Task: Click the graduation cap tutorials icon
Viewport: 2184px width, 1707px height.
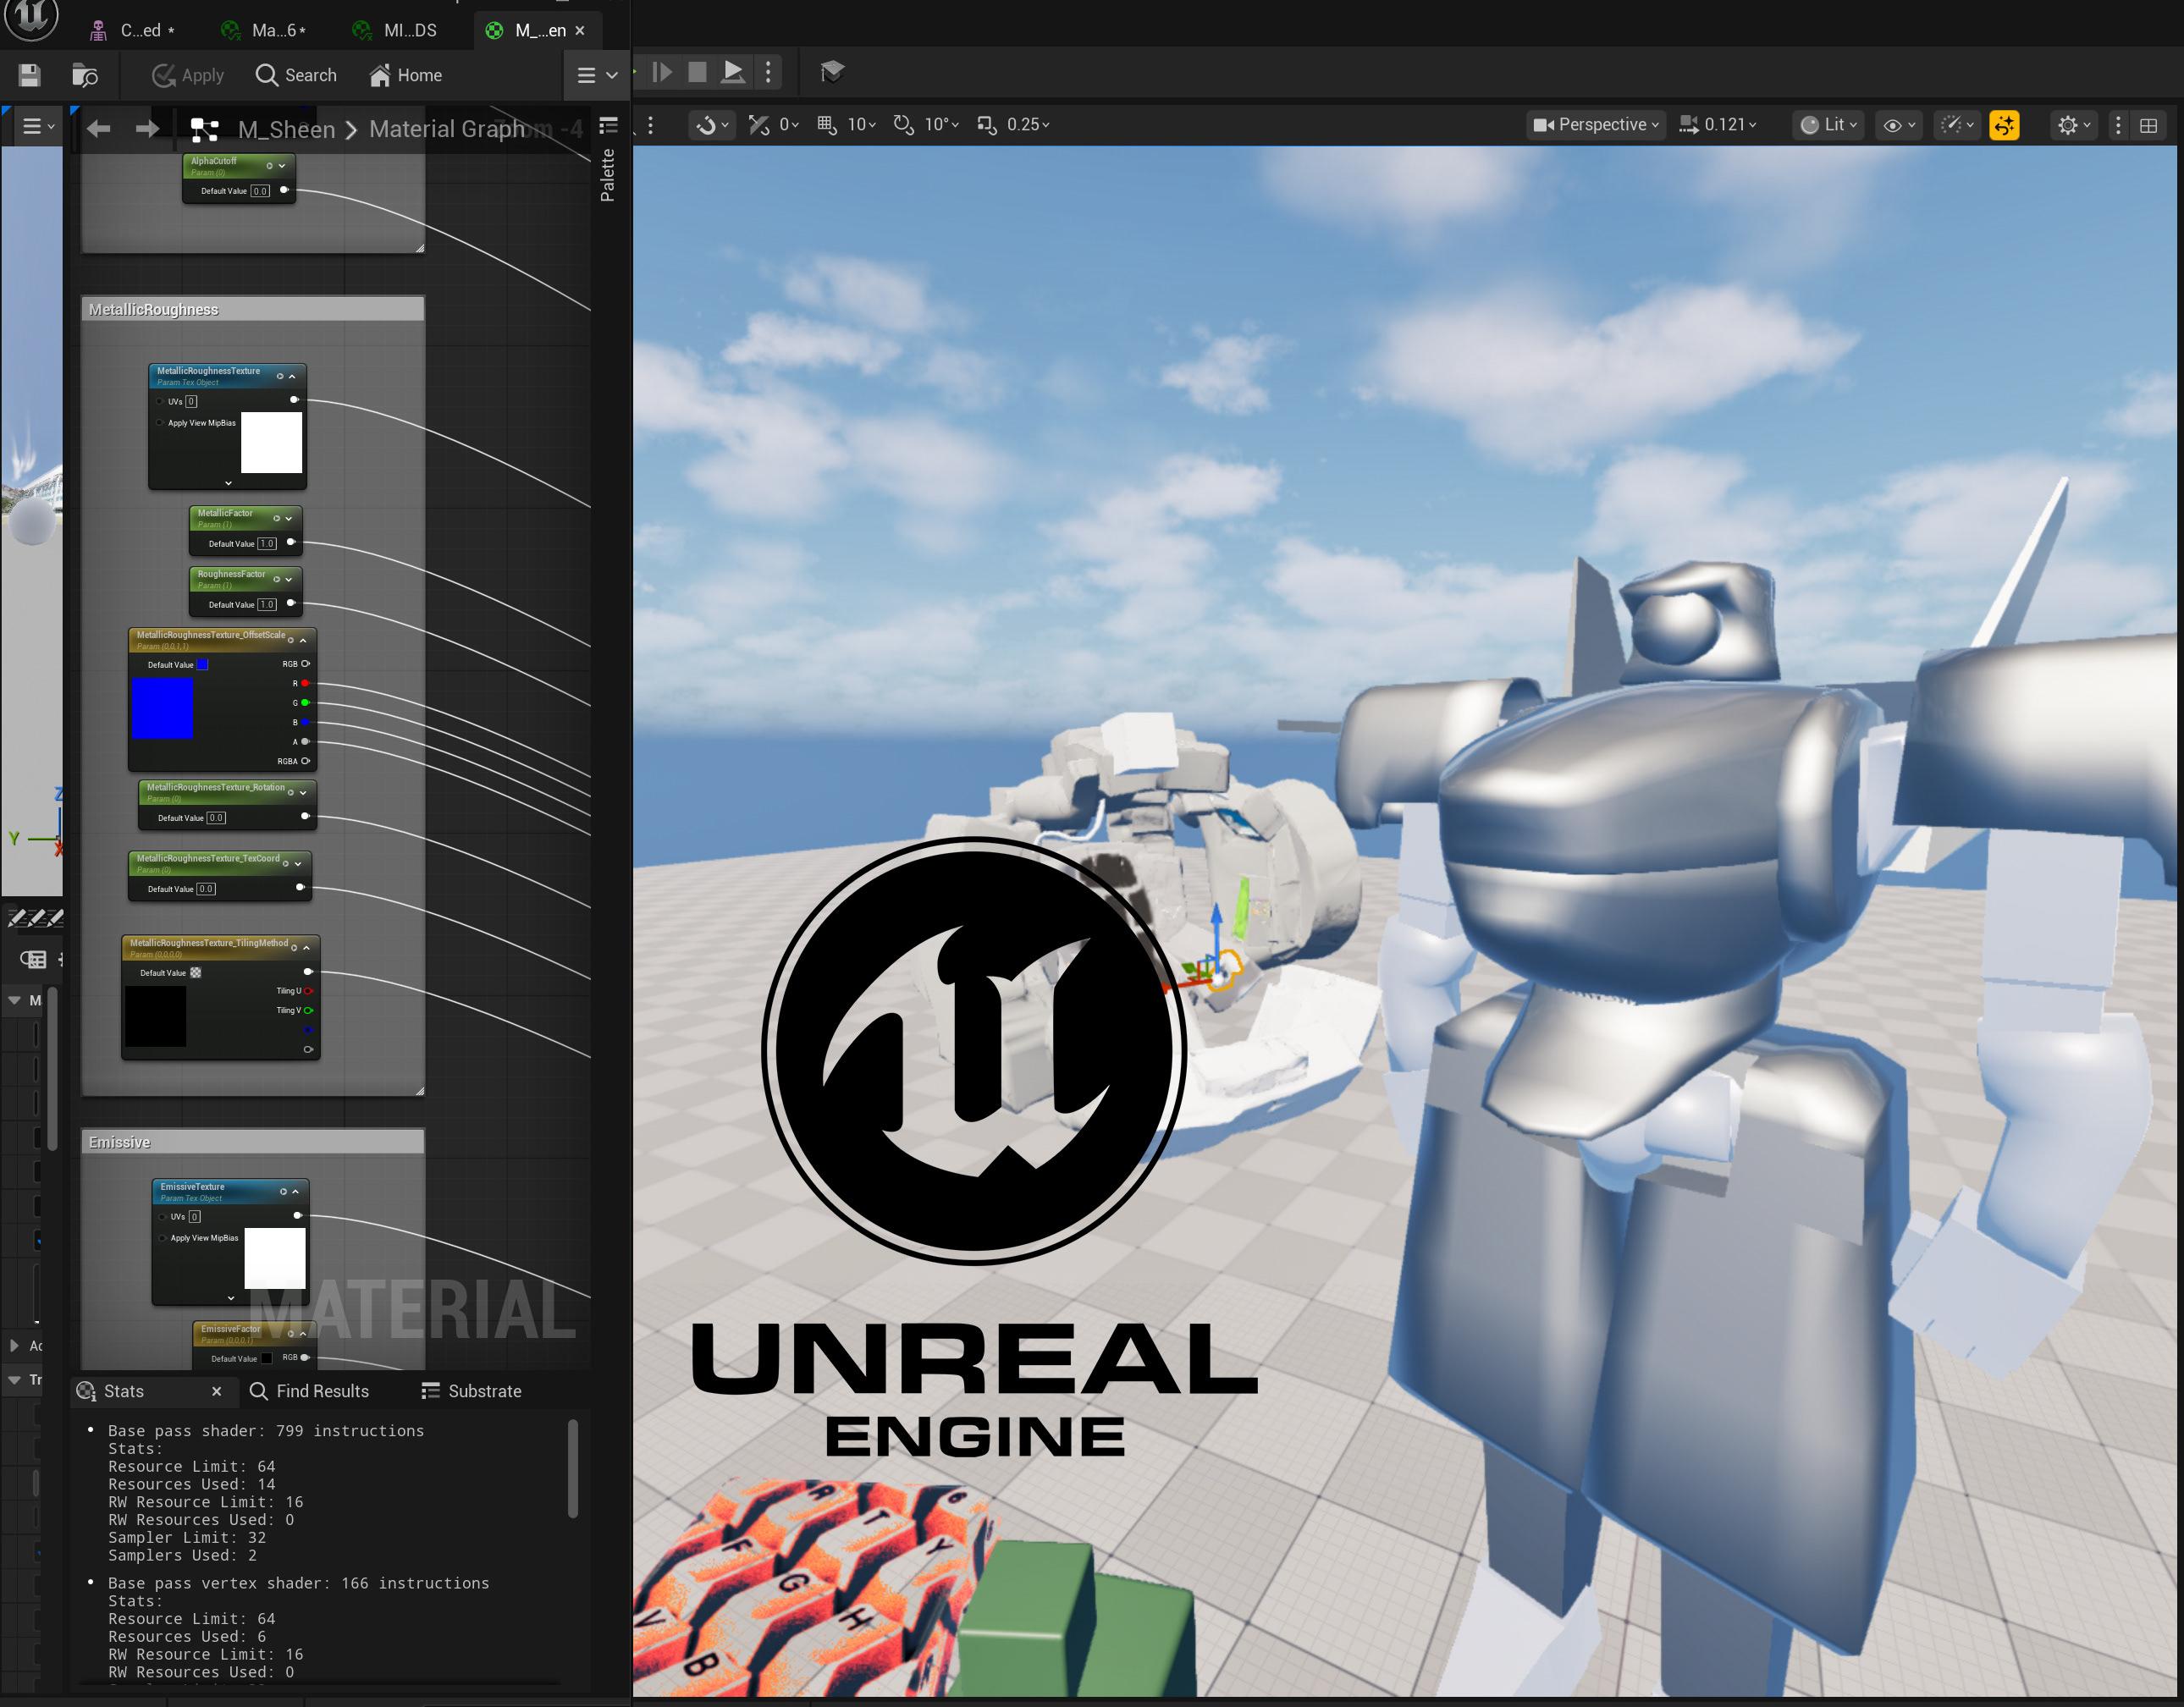Action: pos(831,71)
